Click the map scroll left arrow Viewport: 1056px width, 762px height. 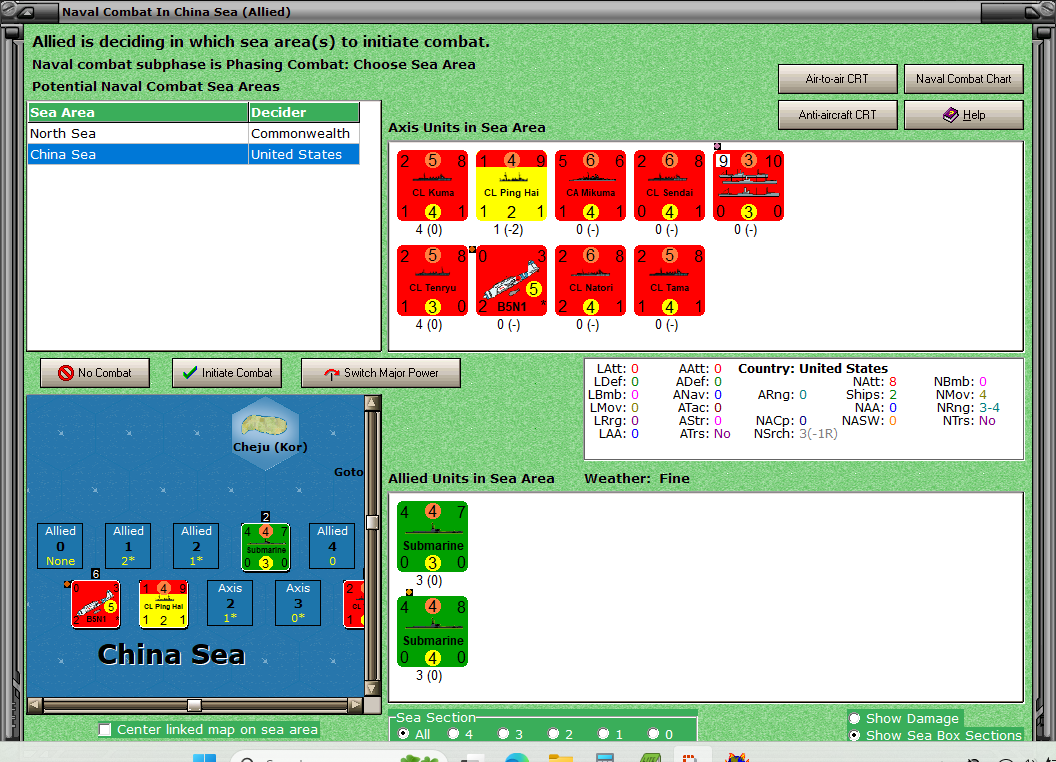(35, 705)
